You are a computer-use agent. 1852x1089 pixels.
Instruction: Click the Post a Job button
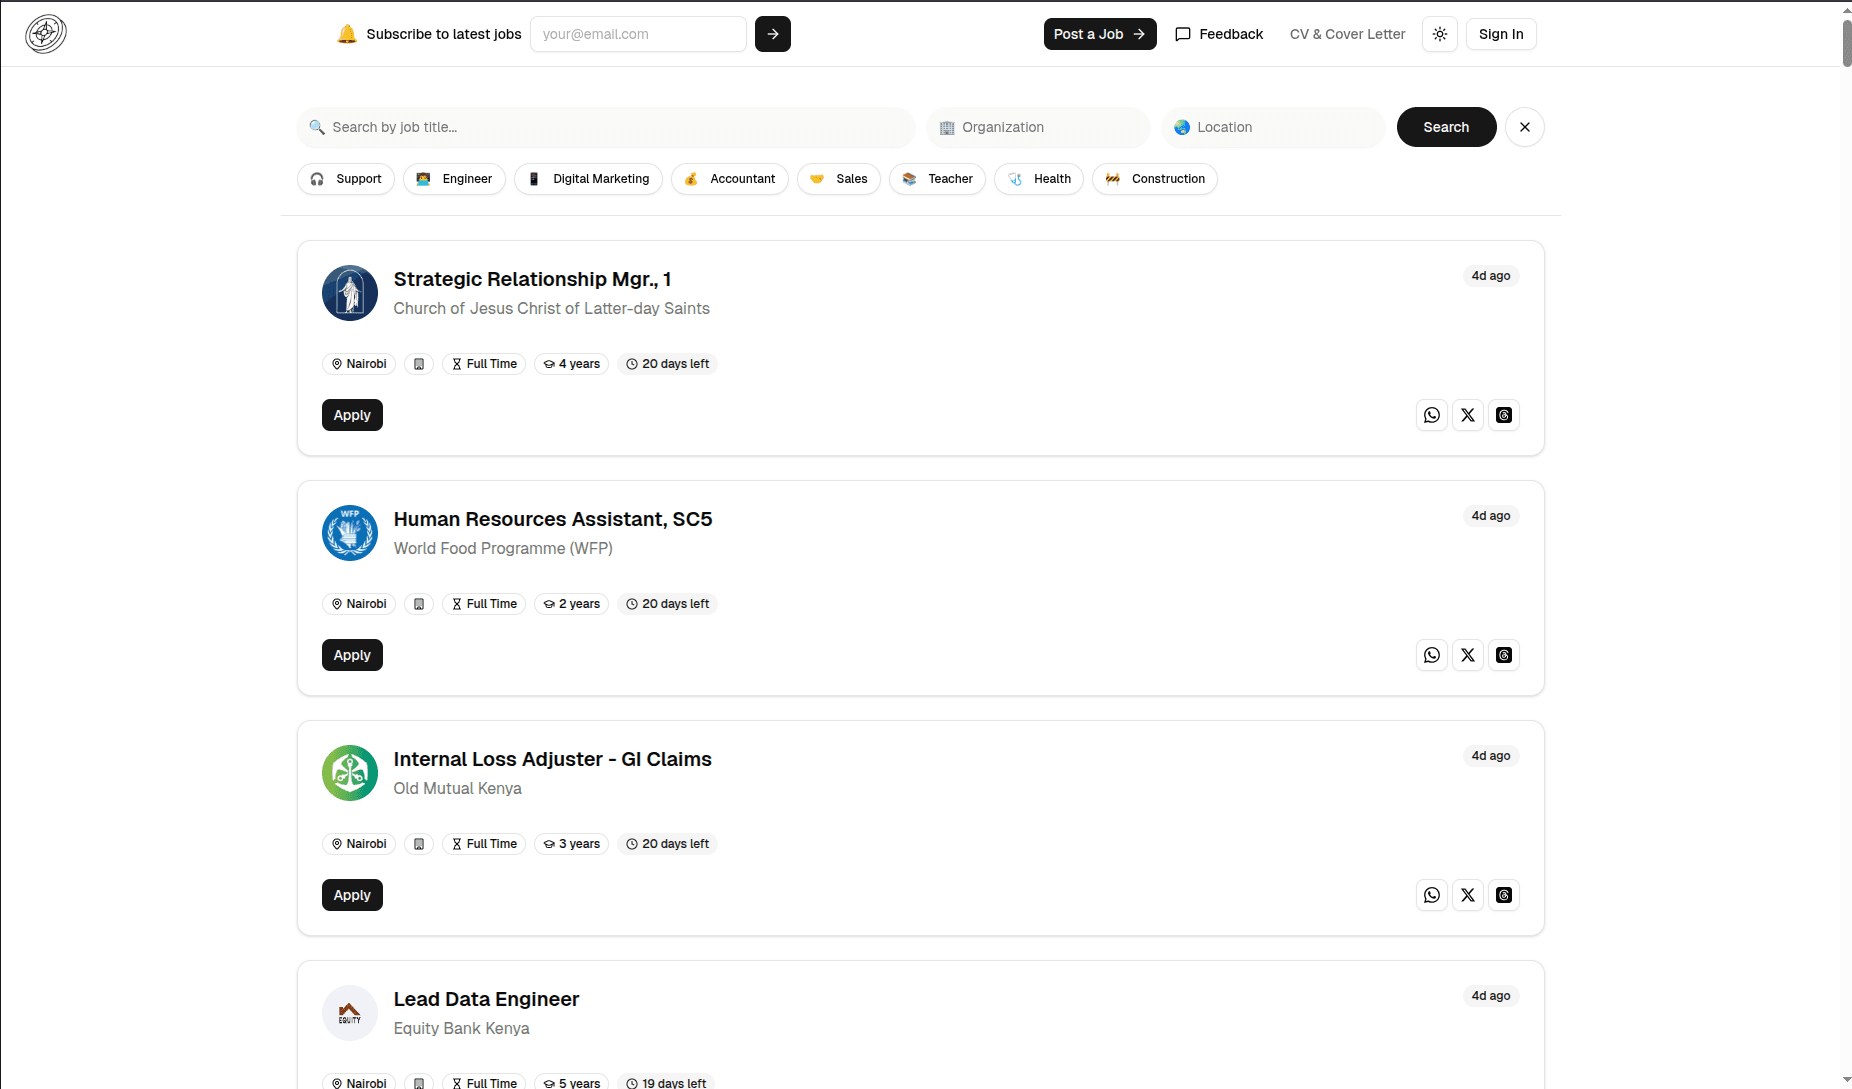tap(1100, 34)
